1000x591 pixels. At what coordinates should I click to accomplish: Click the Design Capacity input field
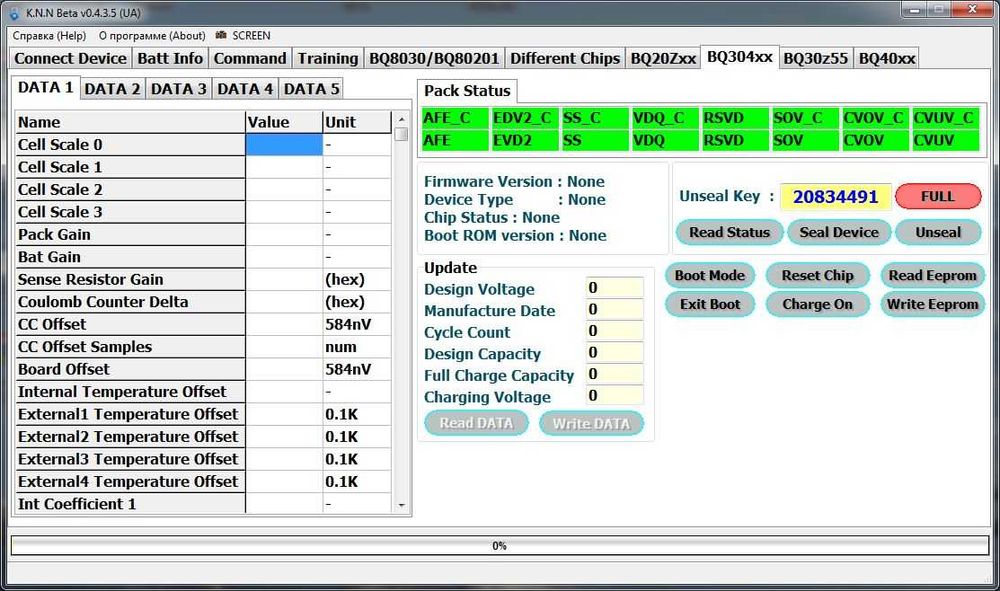614,353
